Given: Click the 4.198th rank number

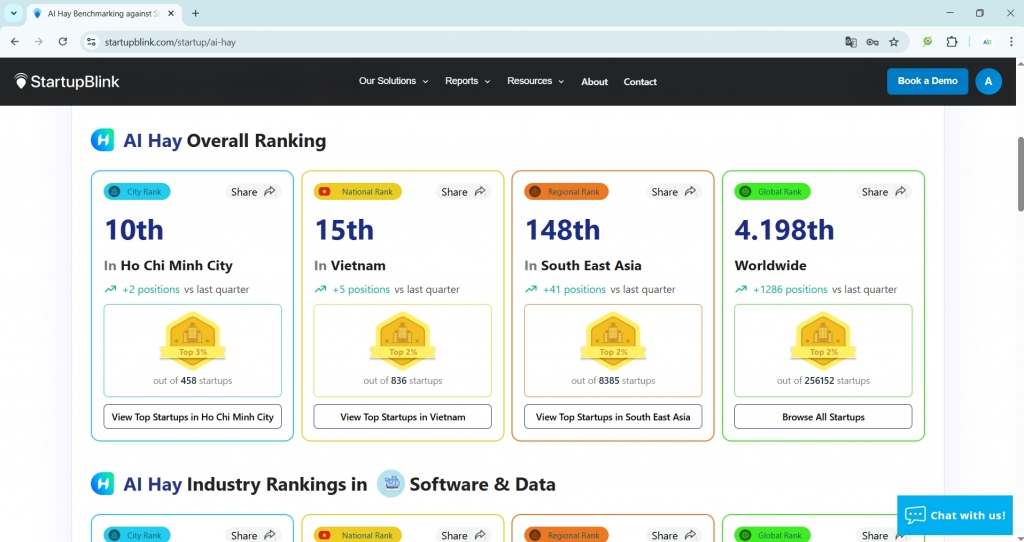Looking at the screenshot, I should click(784, 230).
